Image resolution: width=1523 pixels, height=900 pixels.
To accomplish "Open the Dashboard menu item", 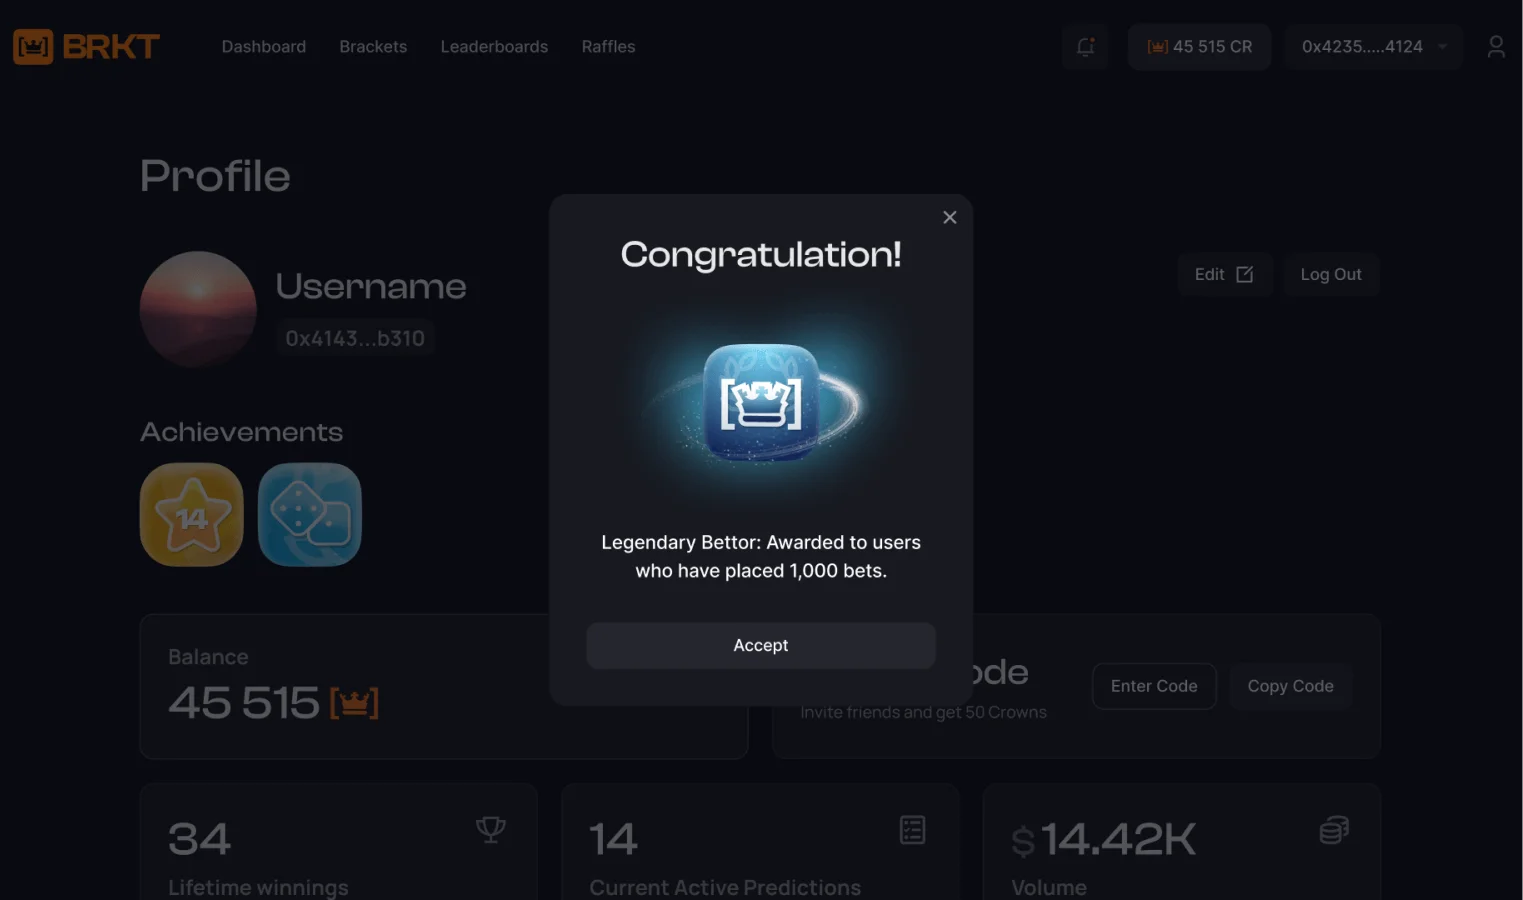I will point(264,47).
